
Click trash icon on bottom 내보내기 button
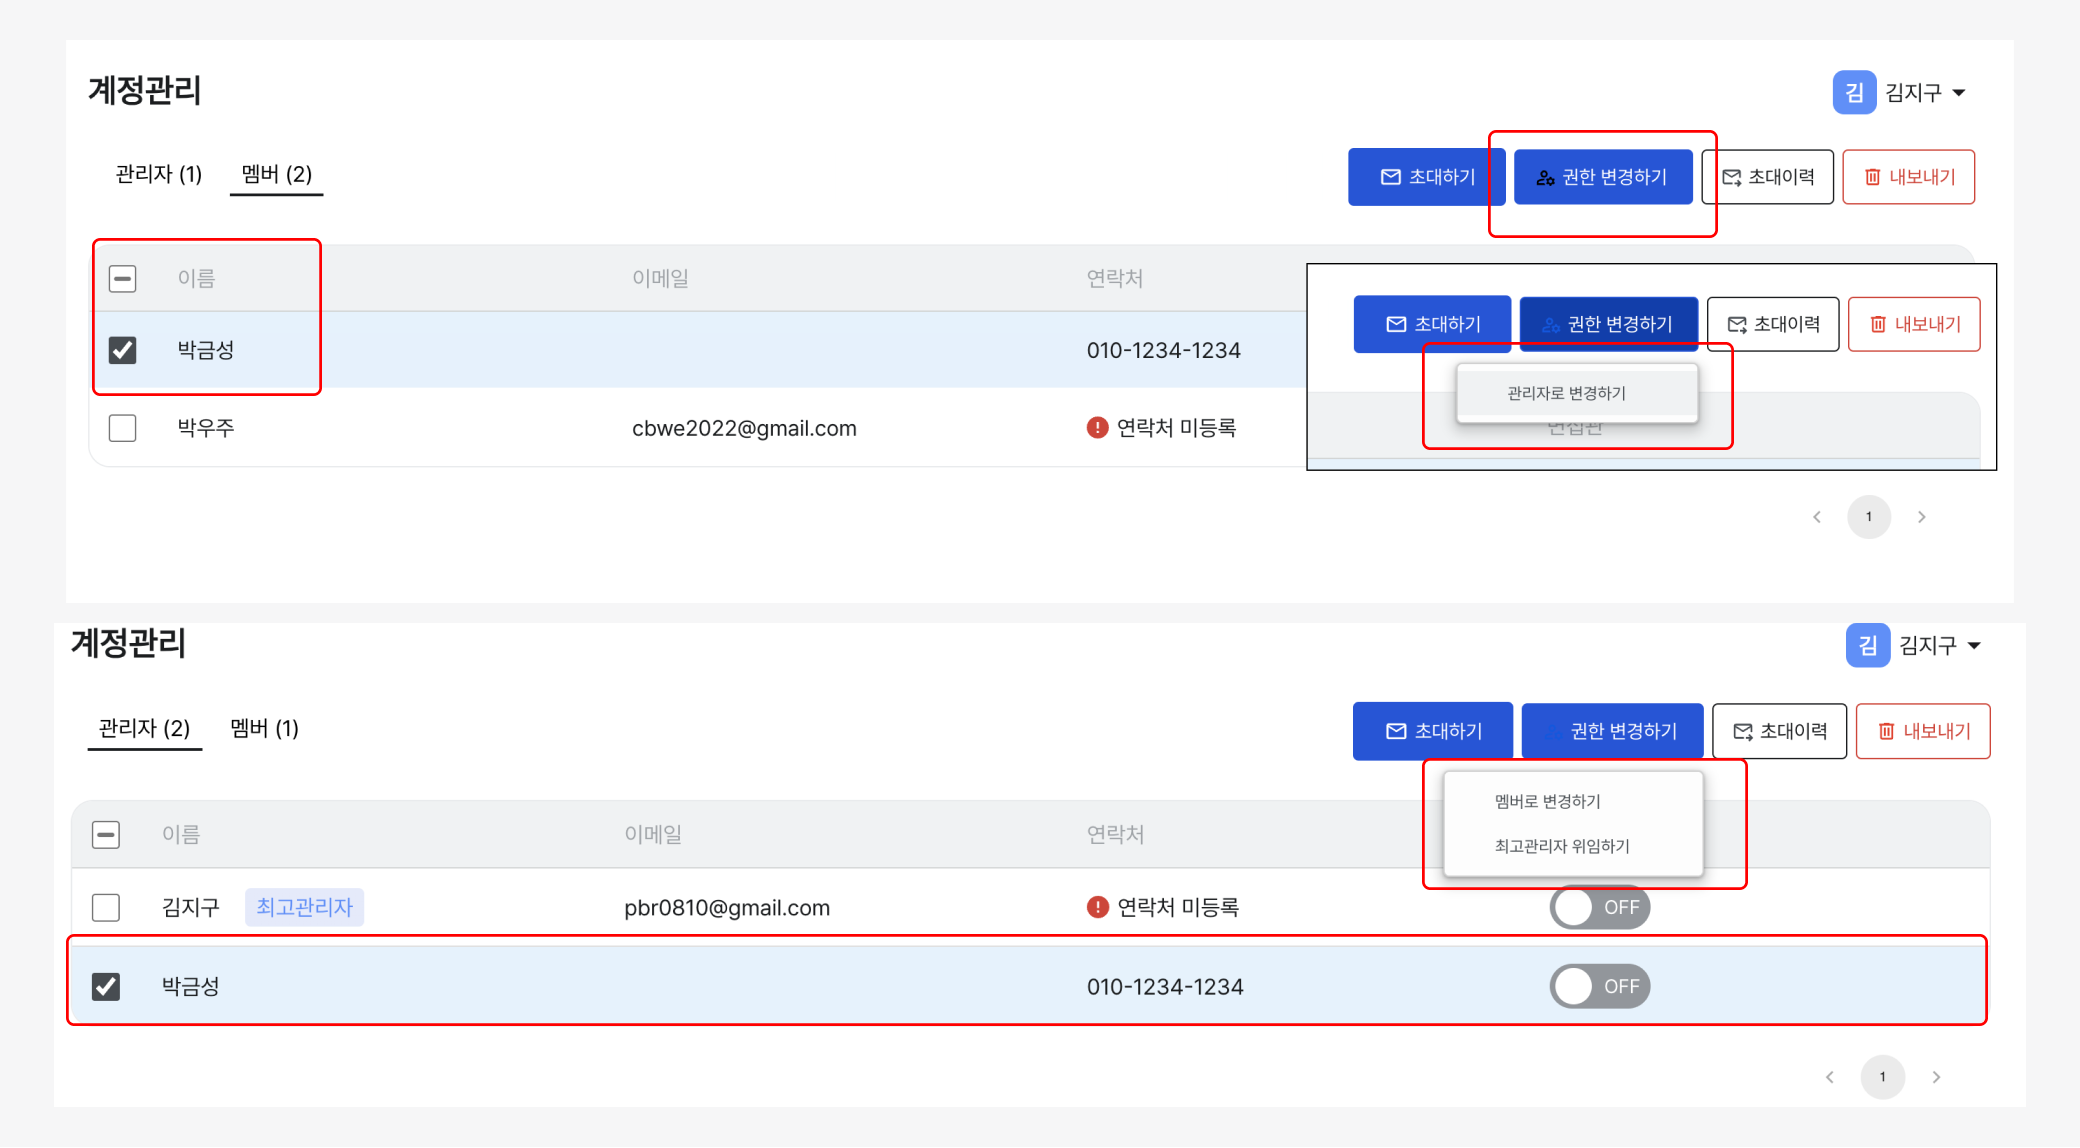(1885, 732)
